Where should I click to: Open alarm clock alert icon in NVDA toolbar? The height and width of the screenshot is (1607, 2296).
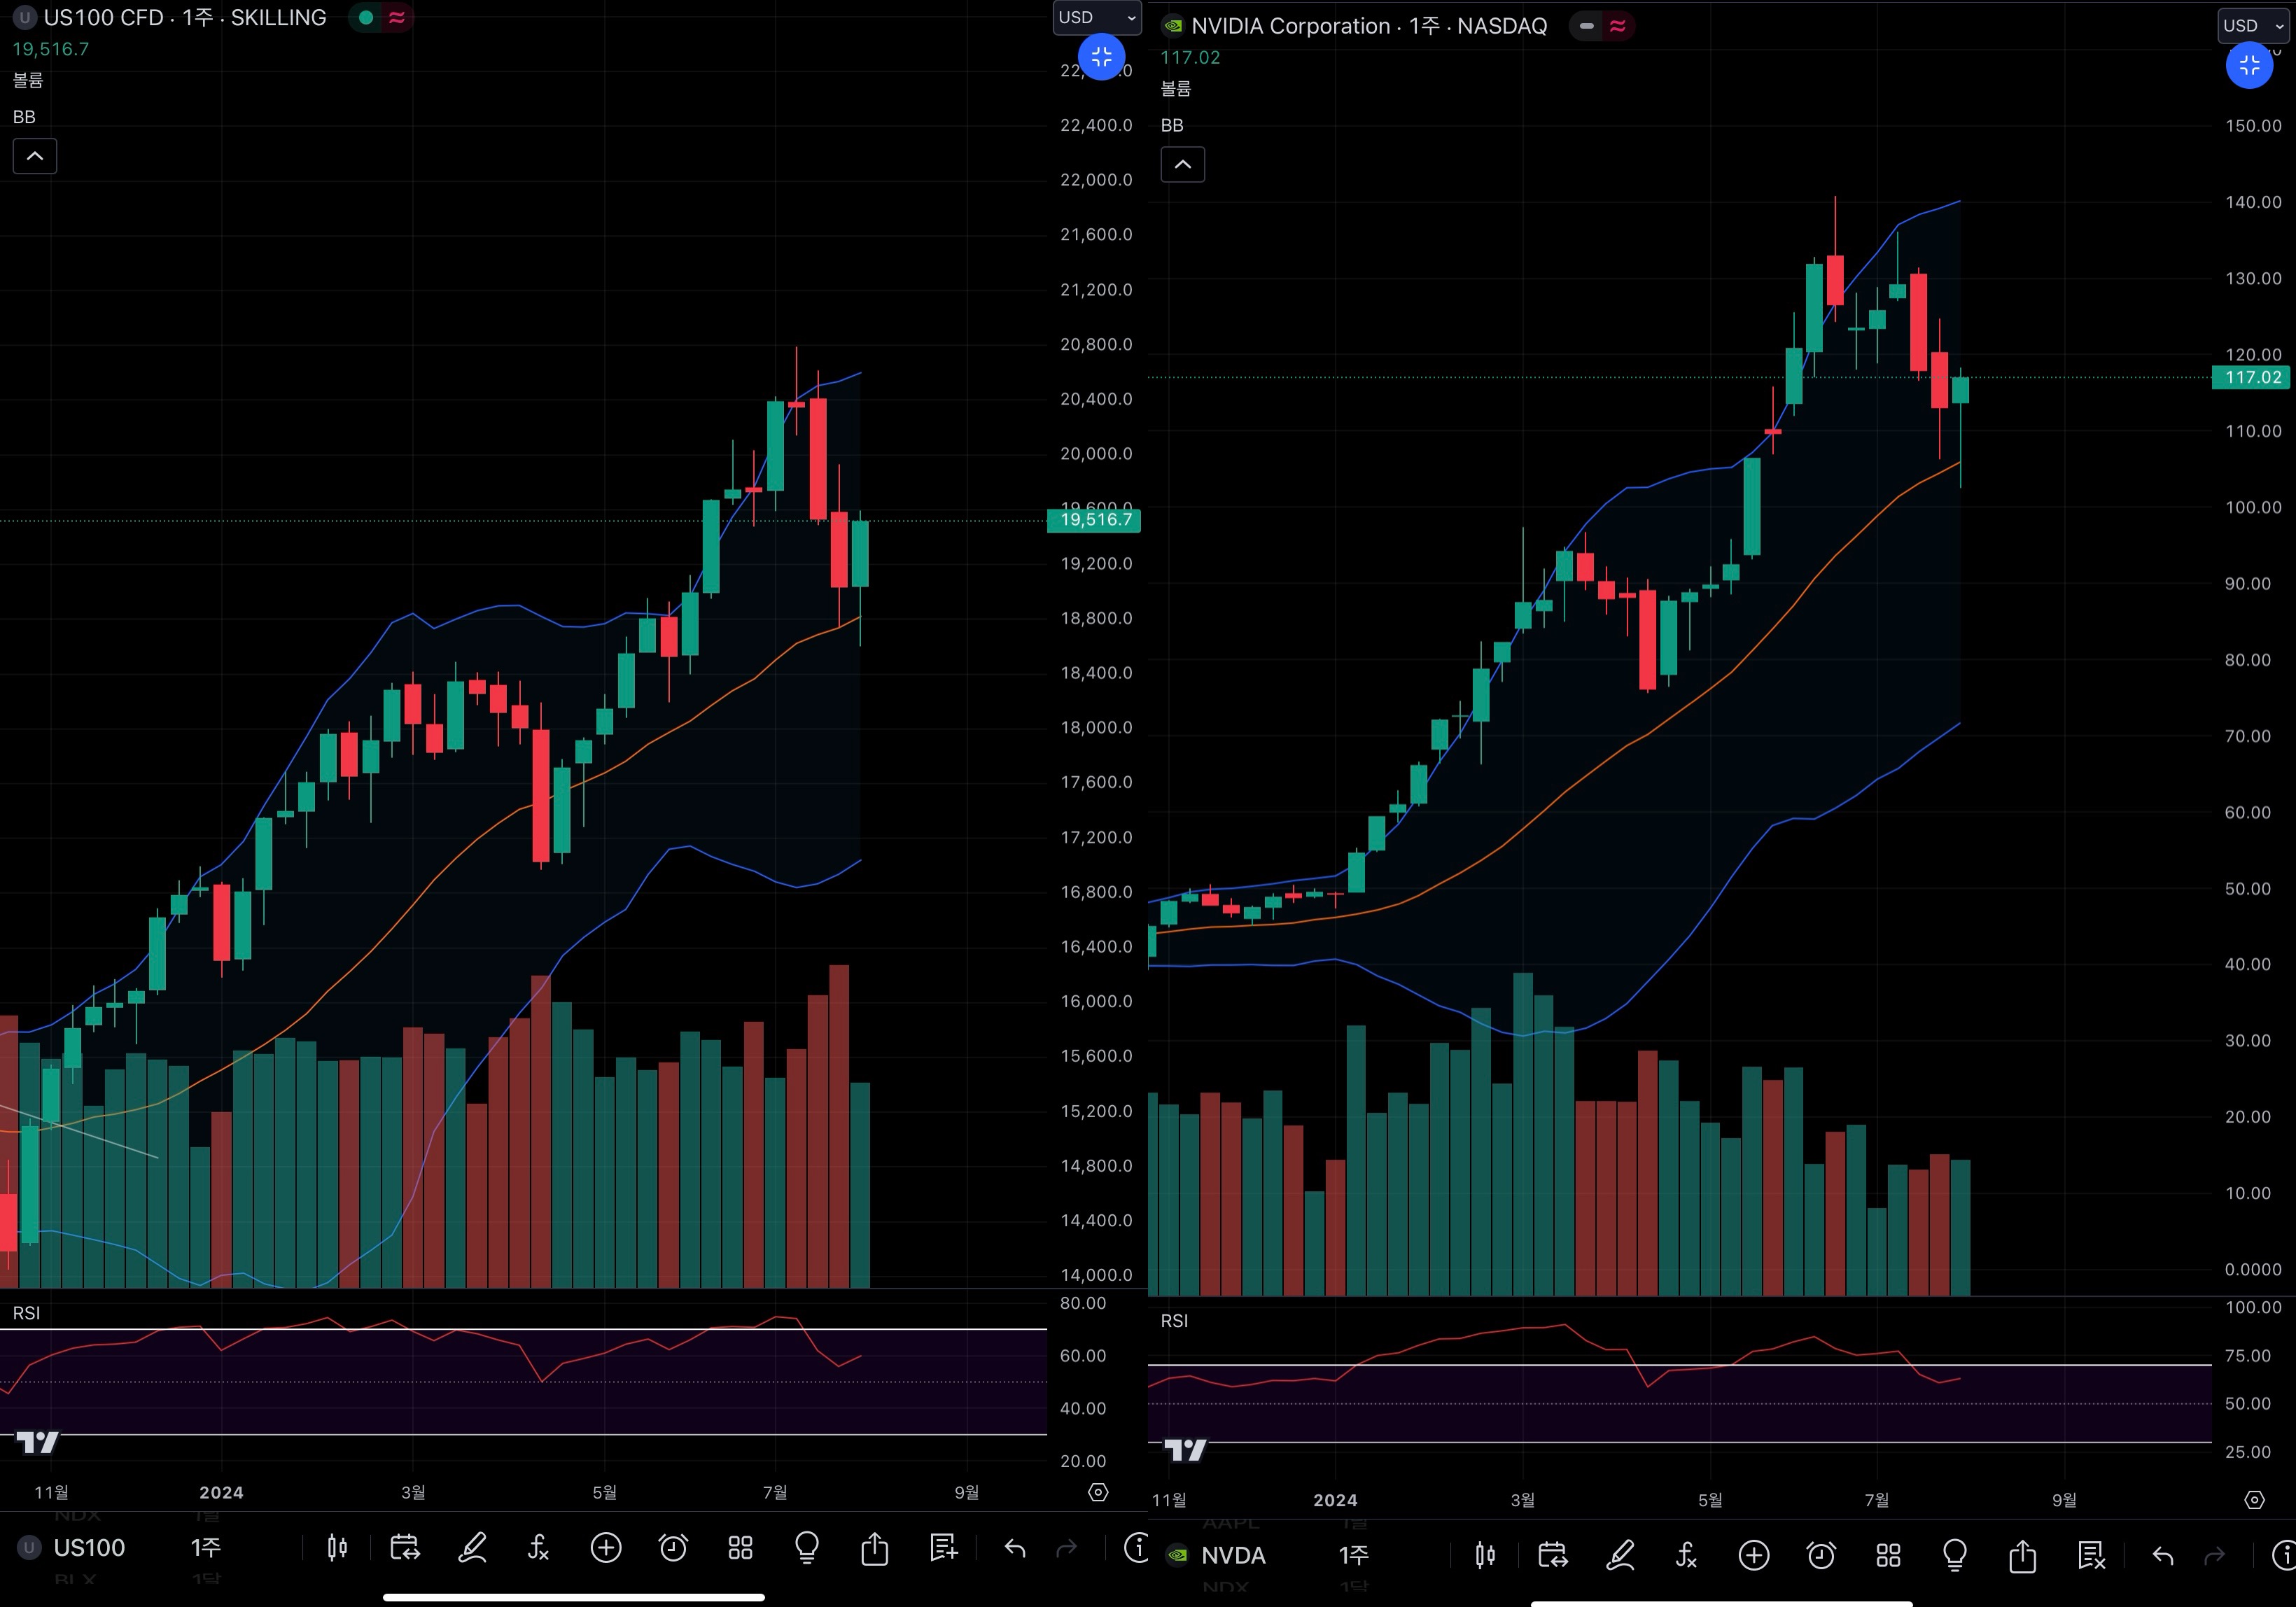pyautogui.click(x=1821, y=1555)
